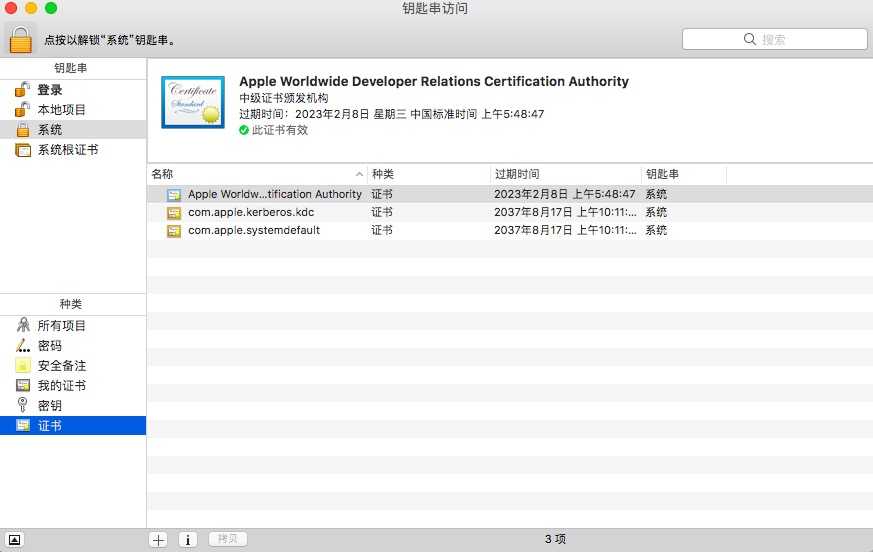The image size is (873, 552).
Task: Click the 拷贝 button
Action: point(228,539)
